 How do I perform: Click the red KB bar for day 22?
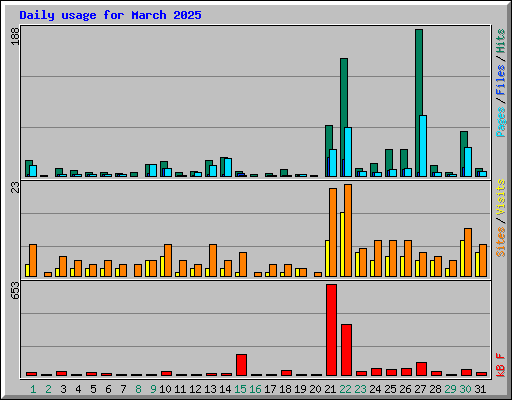tap(346, 350)
